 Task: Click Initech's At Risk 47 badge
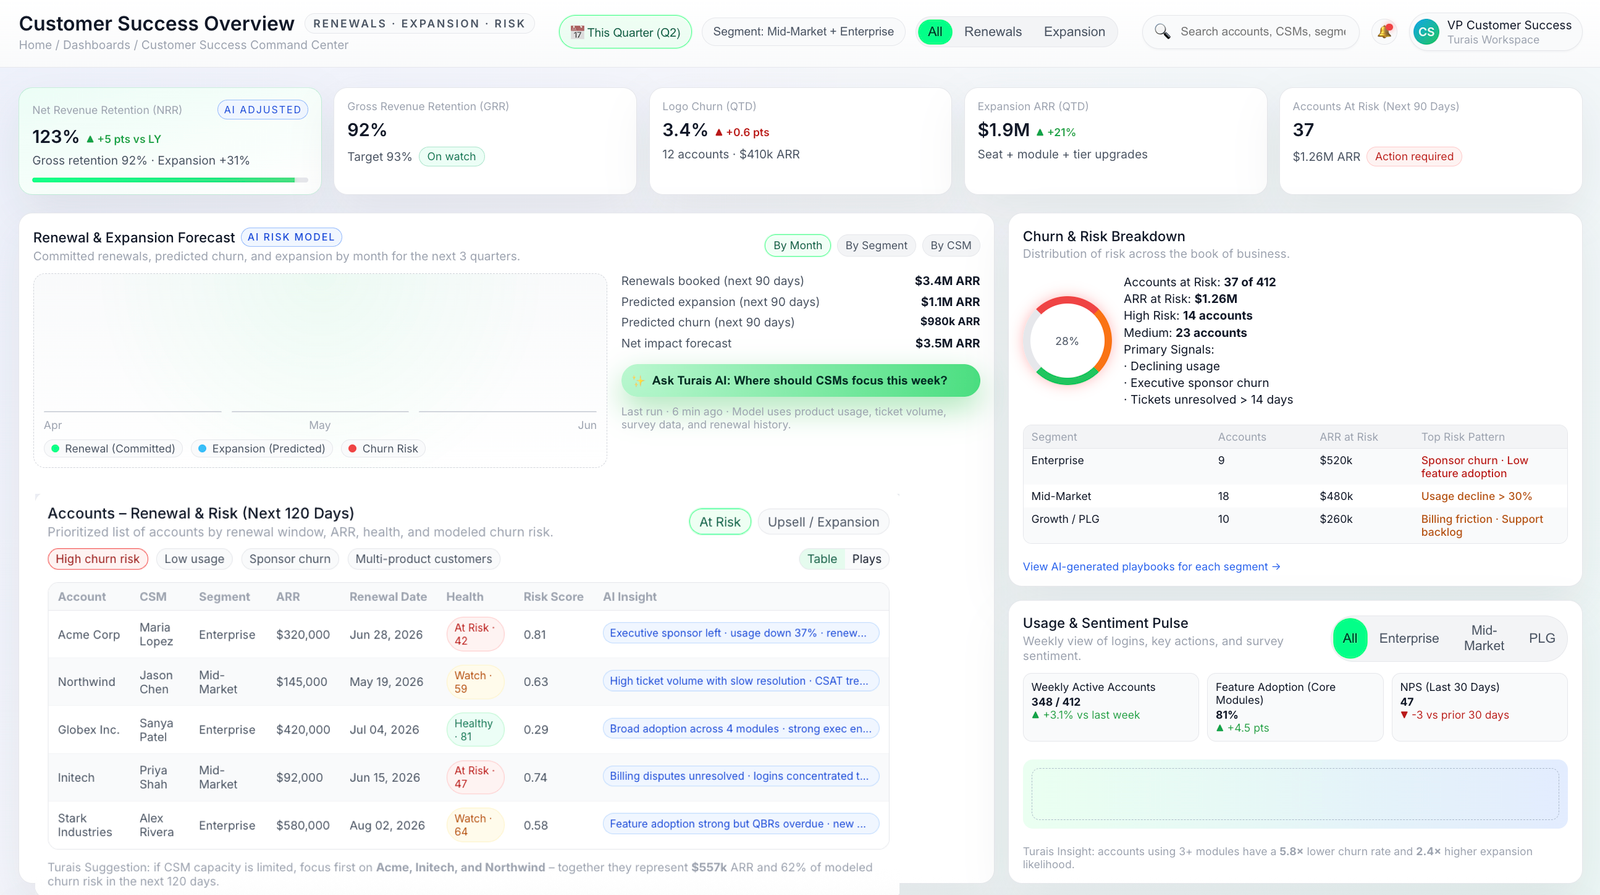pyautogui.click(x=475, y=777)
